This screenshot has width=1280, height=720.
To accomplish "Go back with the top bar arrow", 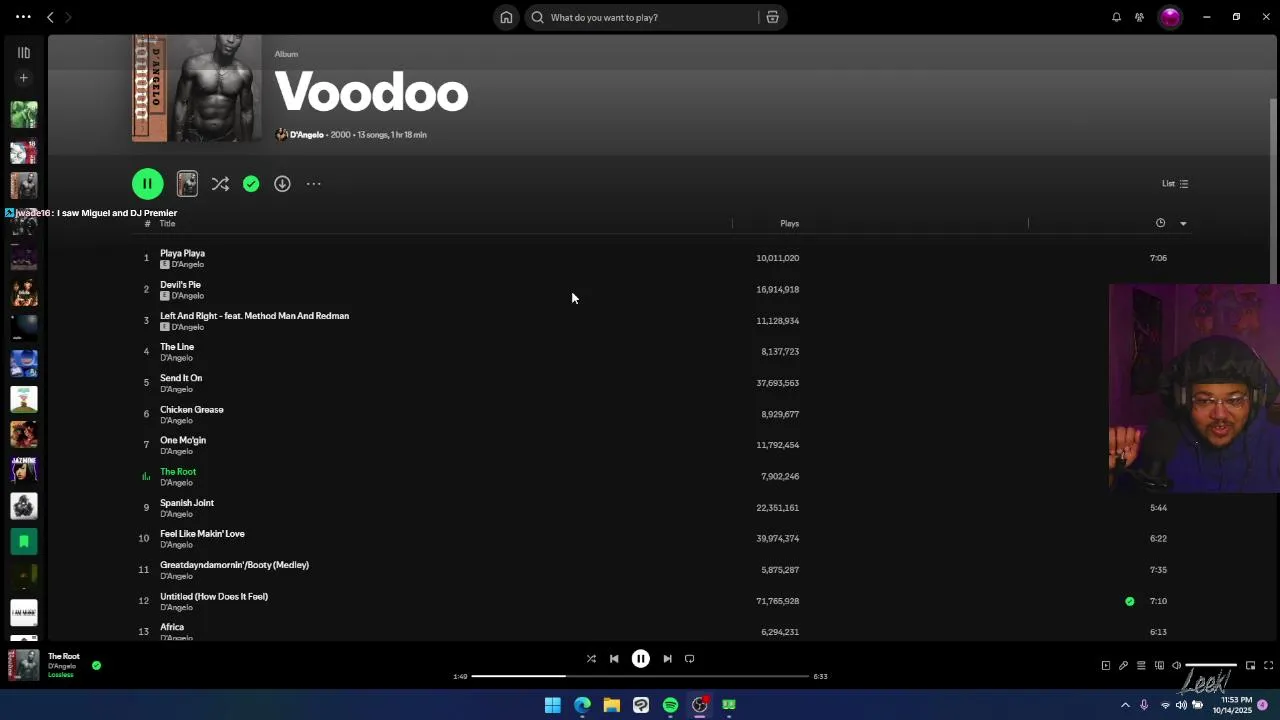I will click(x=50, y=17).
